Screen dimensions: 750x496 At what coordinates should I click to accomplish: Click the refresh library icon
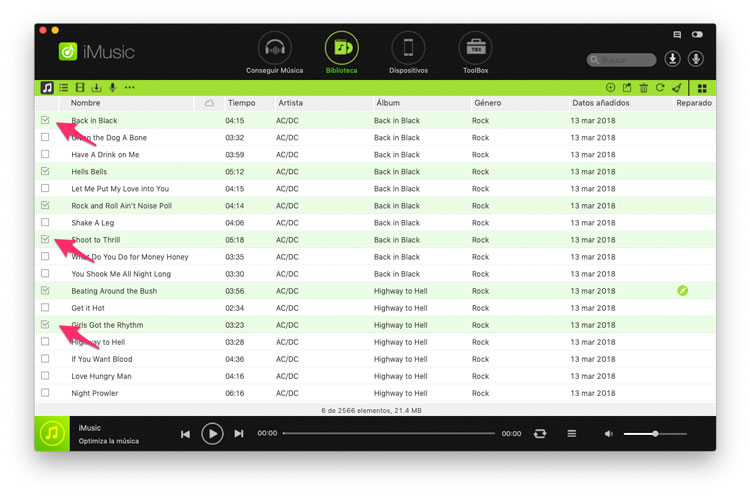coord(660,88)
